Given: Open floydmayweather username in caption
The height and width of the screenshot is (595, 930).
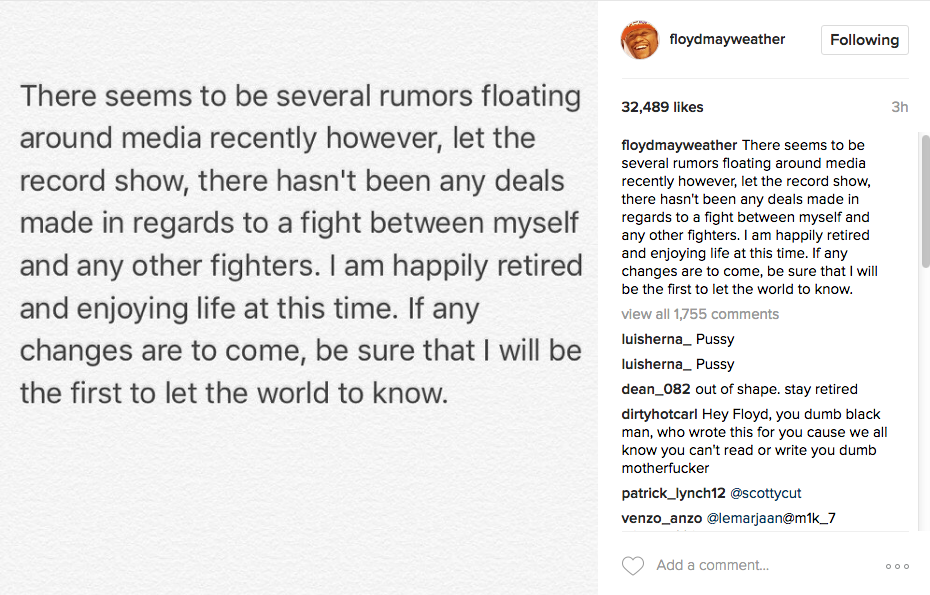Looking at the screenshot, I should [x=680, y=145].
